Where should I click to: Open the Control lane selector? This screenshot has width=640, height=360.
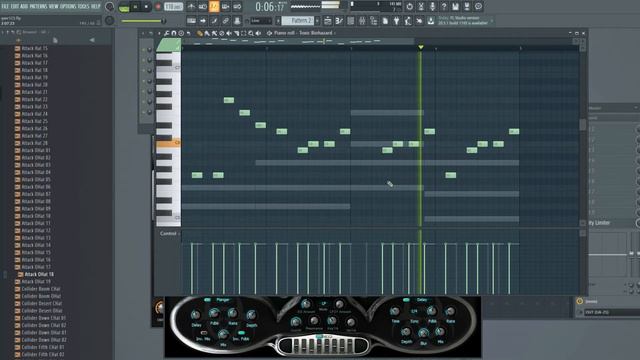(x=168, y=233)
